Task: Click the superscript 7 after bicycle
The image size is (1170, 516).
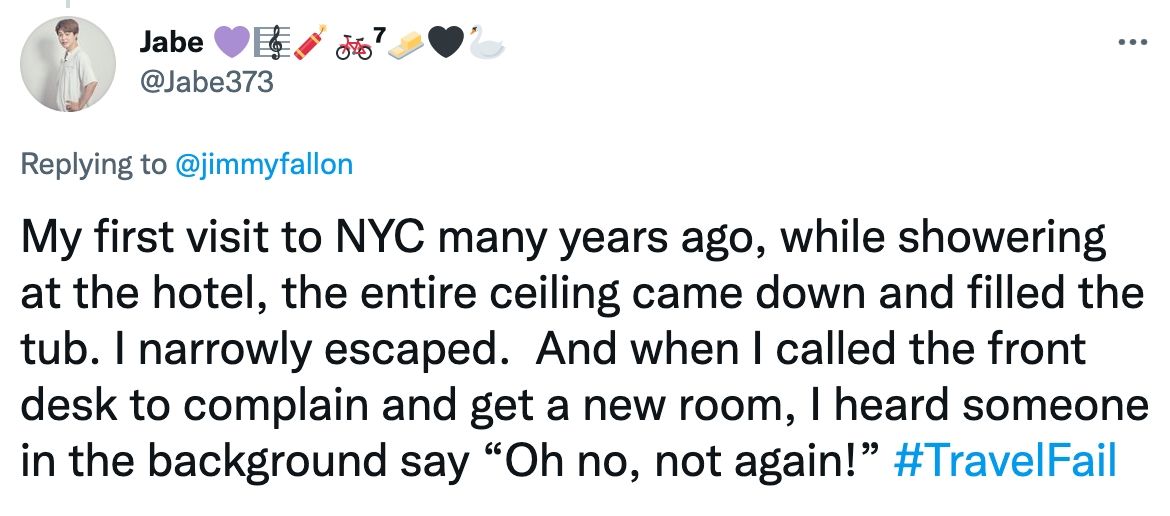Action: pyautogui.click(x=379, y=34)
